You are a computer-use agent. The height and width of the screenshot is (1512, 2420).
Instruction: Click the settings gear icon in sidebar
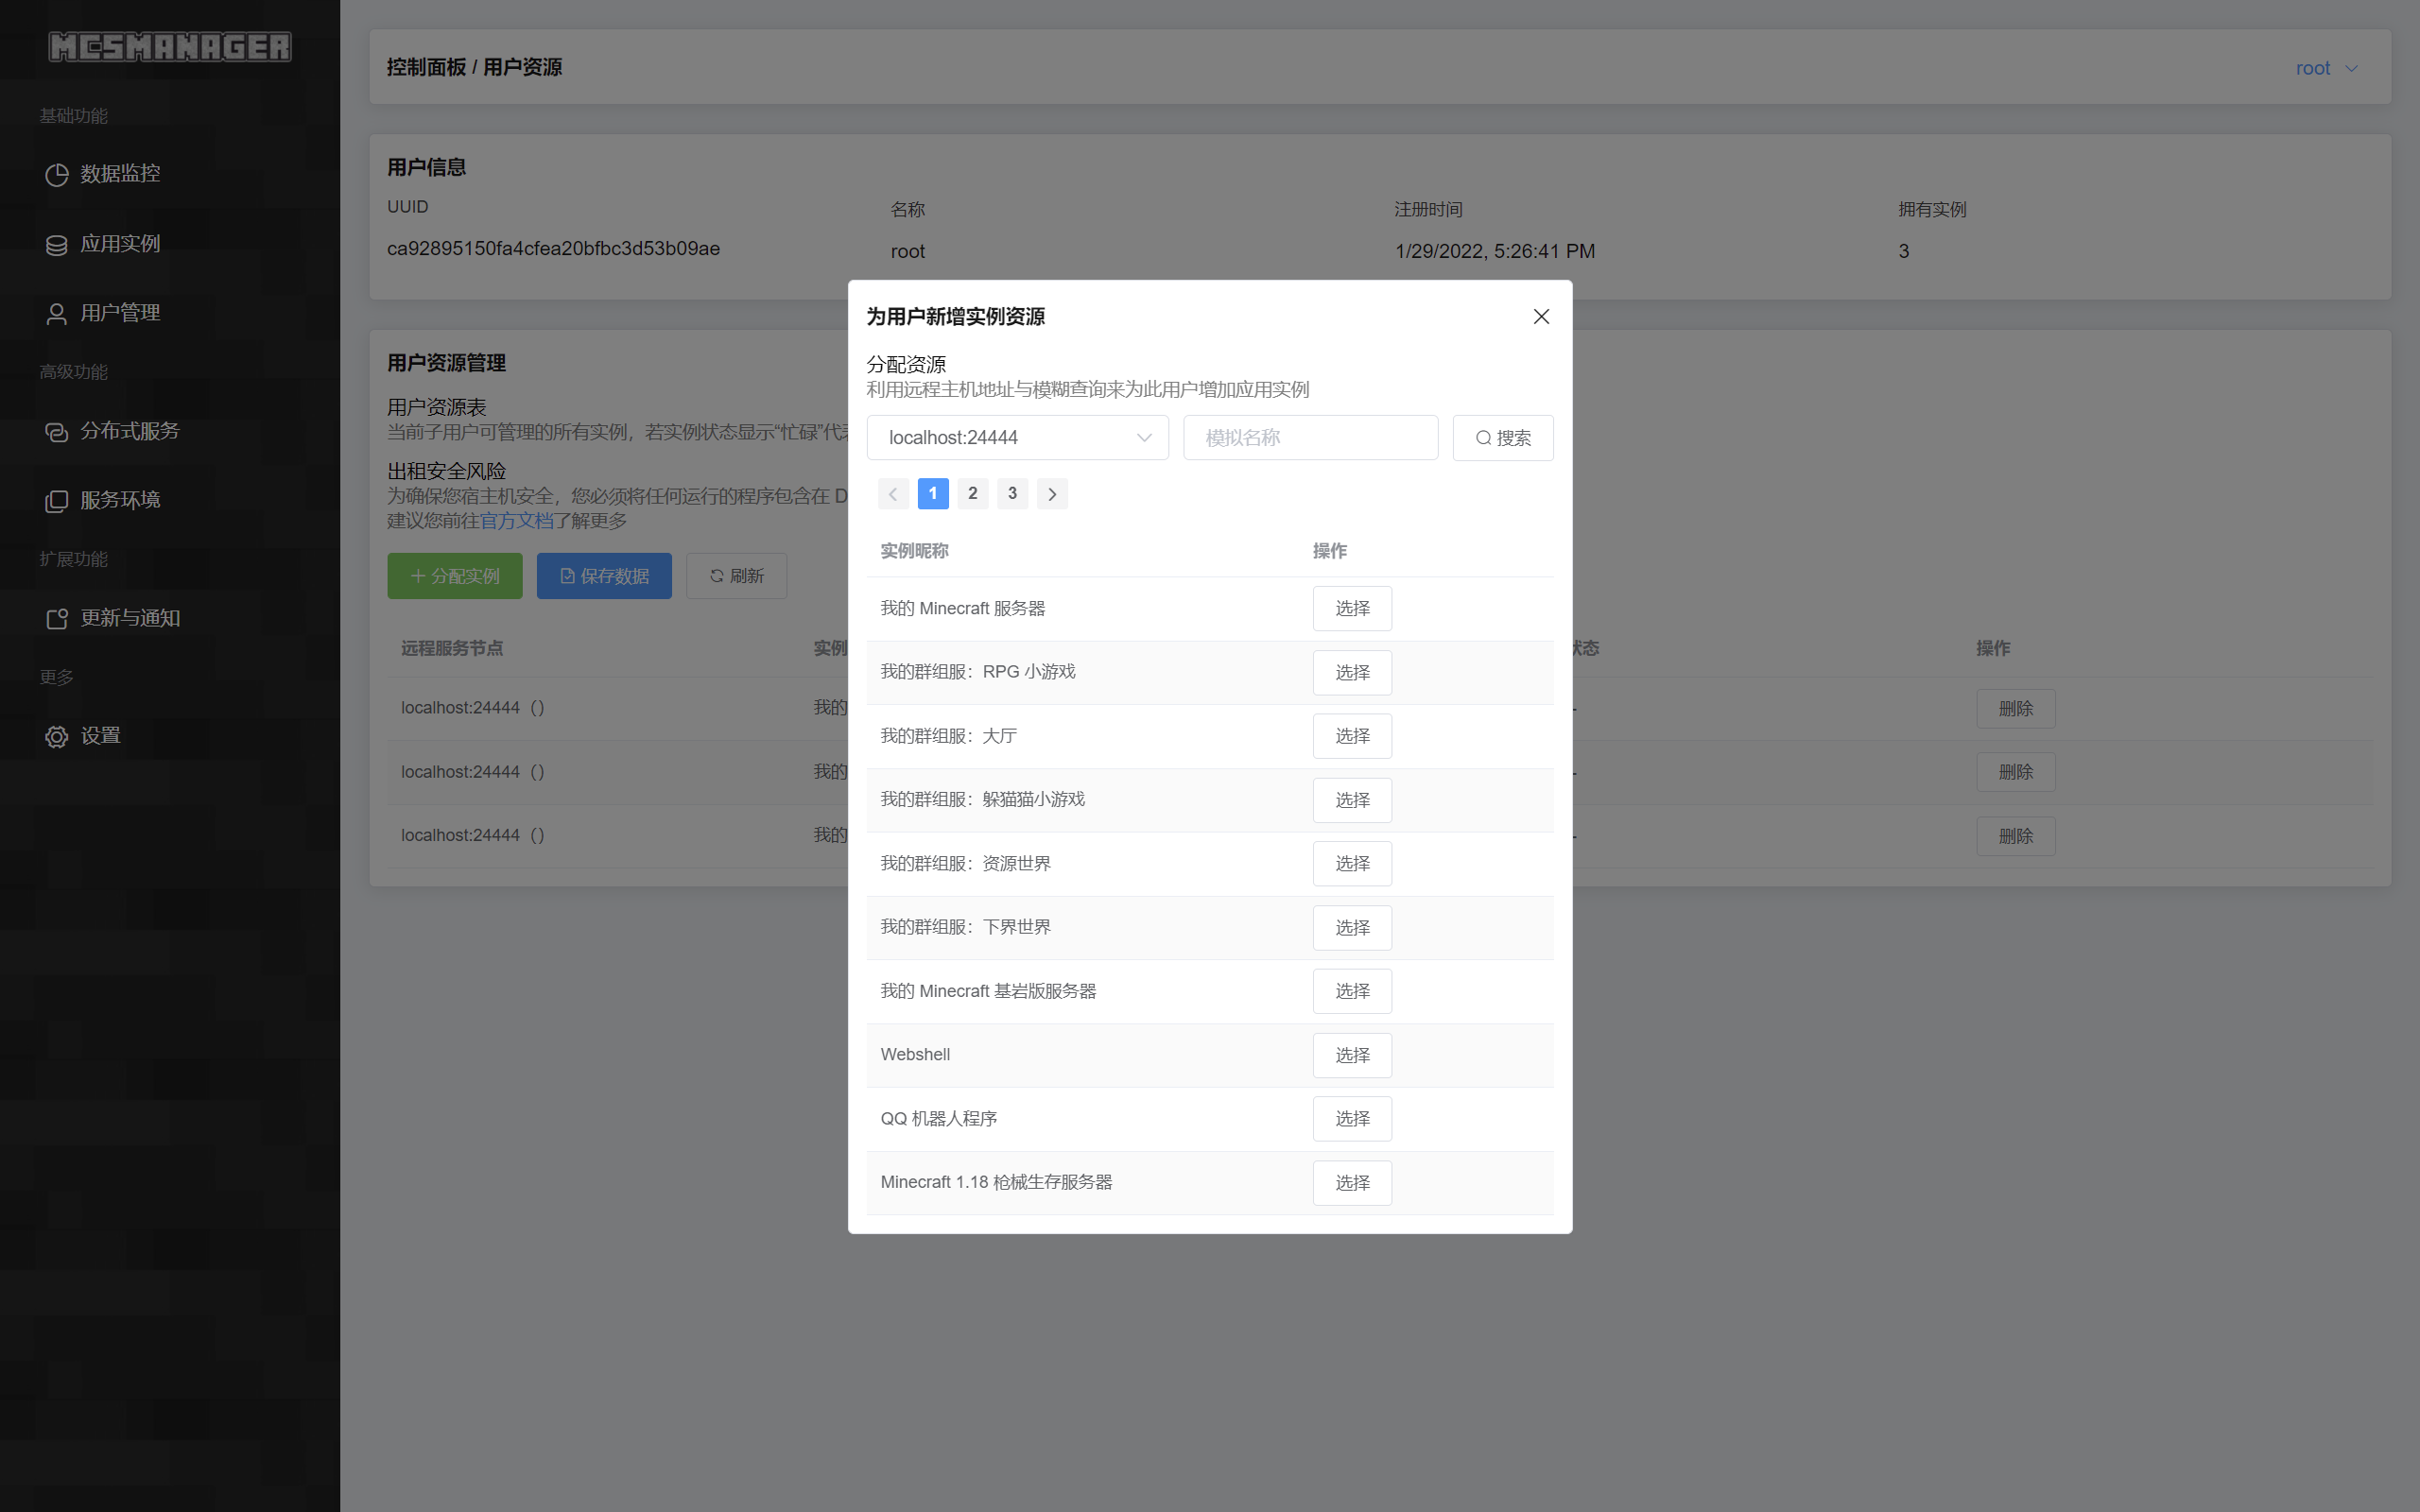56,737
